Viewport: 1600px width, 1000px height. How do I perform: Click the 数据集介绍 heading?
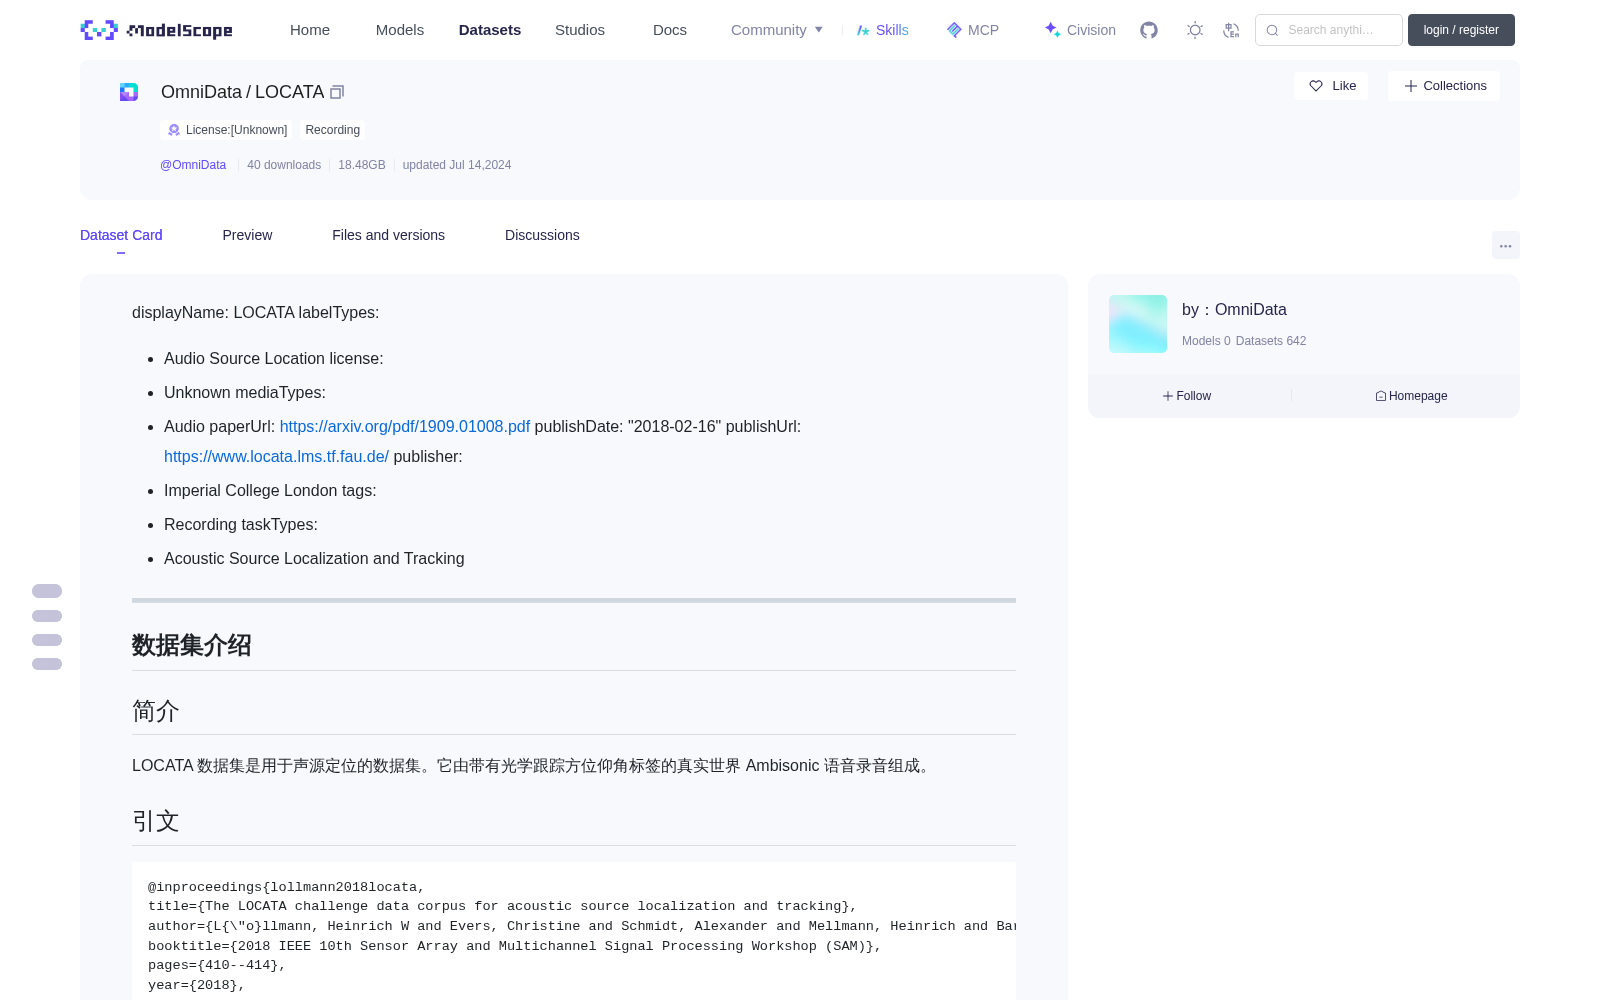pyautogui.click(x=192, y=646)
